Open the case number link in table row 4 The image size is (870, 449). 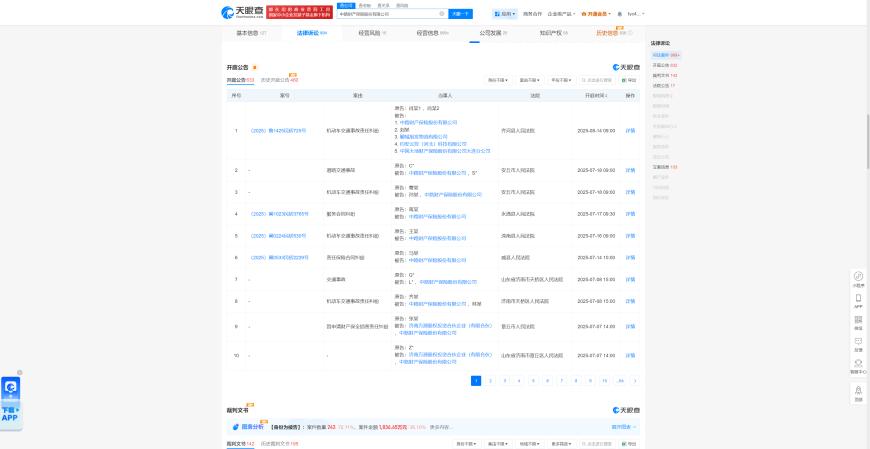coord(279,214)
